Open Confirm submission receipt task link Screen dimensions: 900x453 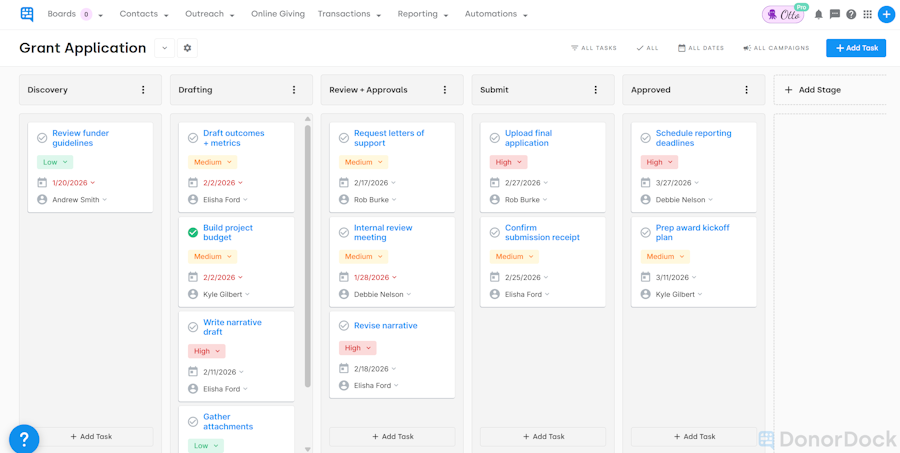[542, 233]
